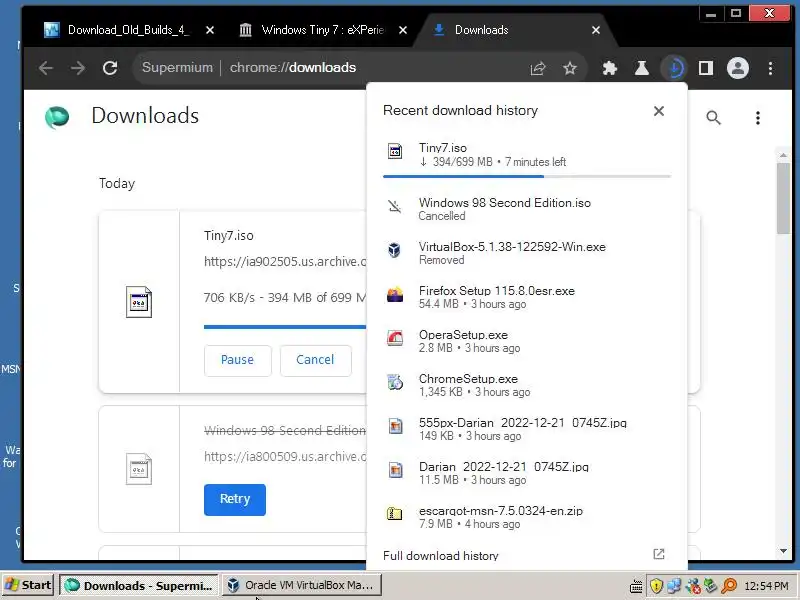Select VirtualBox-5.1.38-122592-Win.exe removed entry
This screenshot has width=800, height=600.
[527, 253]
